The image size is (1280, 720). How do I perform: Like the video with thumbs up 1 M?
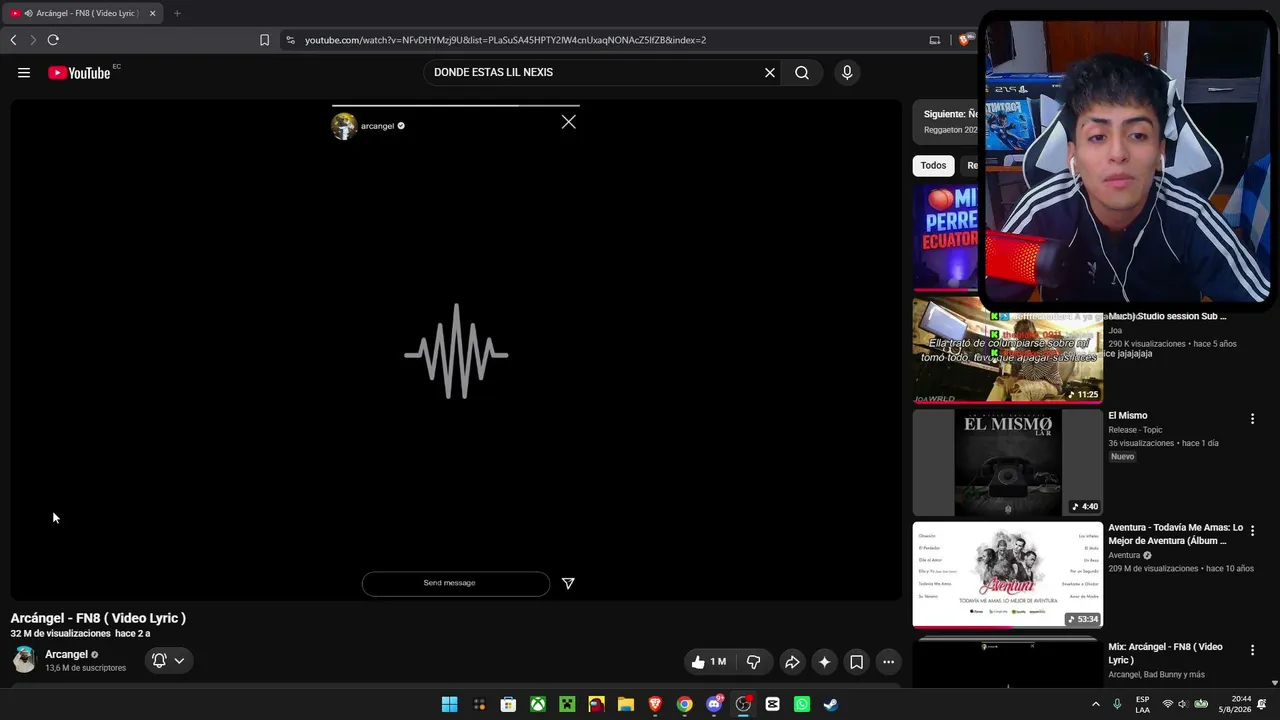click(709, 662)
